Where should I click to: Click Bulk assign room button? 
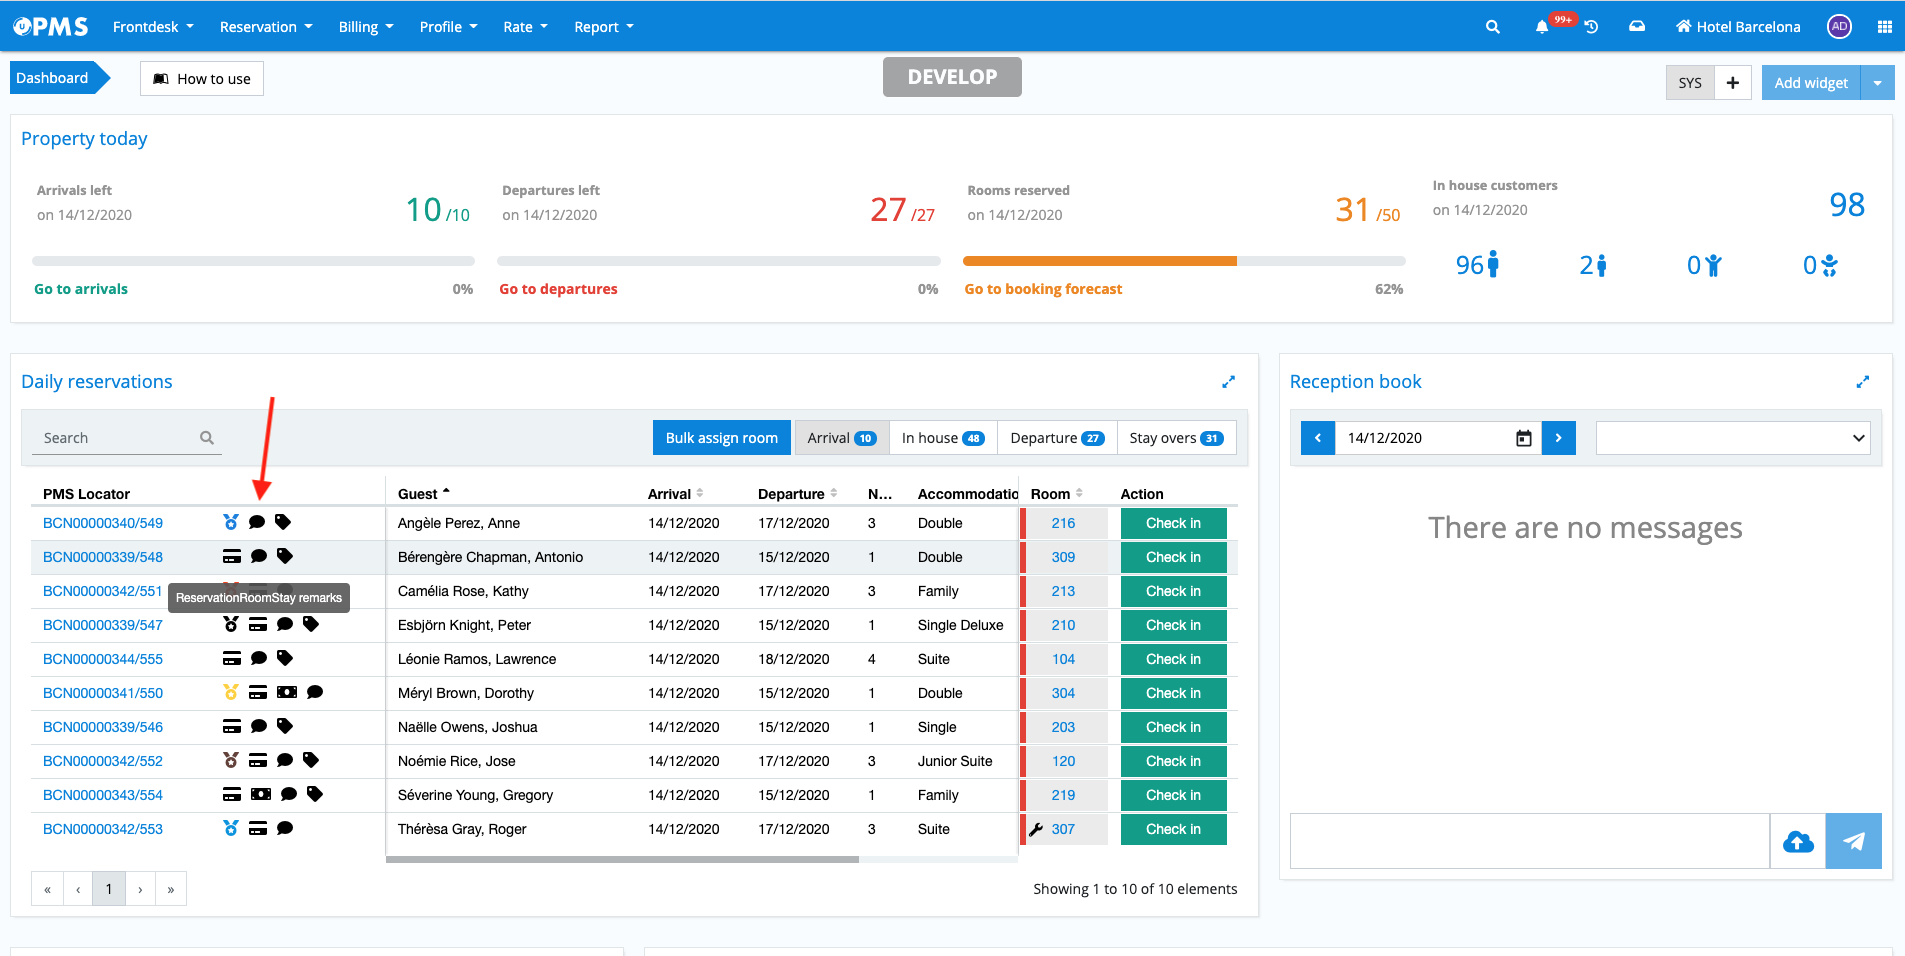[x=721, y=438]
